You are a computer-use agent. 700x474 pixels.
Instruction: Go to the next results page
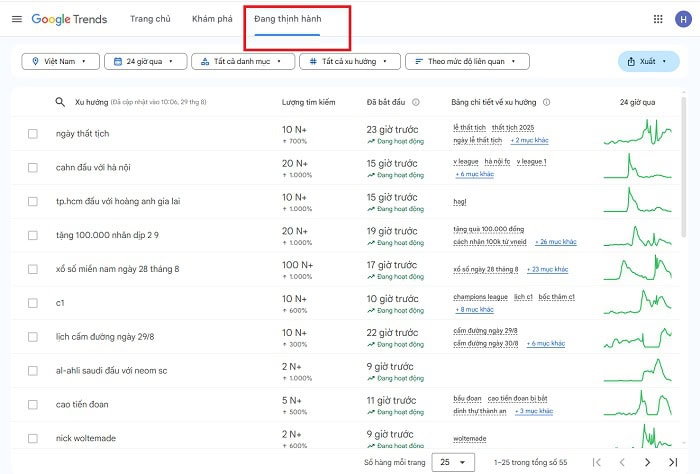pos(646,462)
